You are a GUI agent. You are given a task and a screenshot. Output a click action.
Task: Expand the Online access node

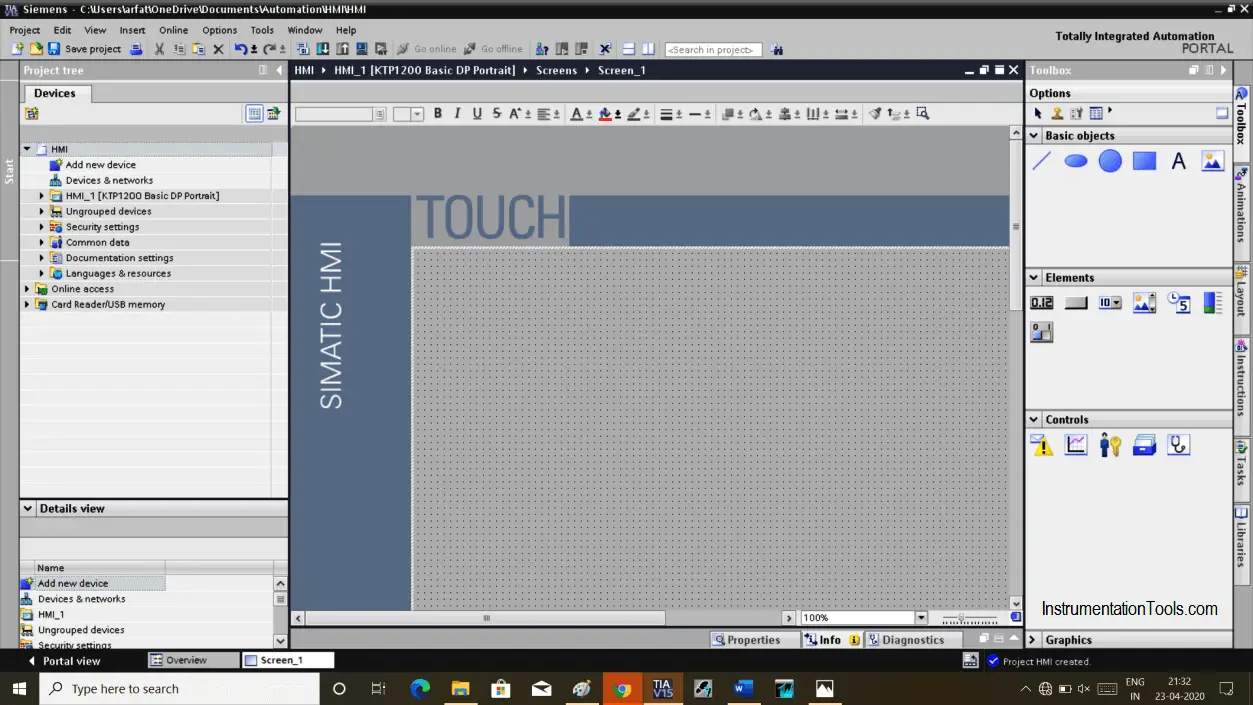click(x=27, y=289)
